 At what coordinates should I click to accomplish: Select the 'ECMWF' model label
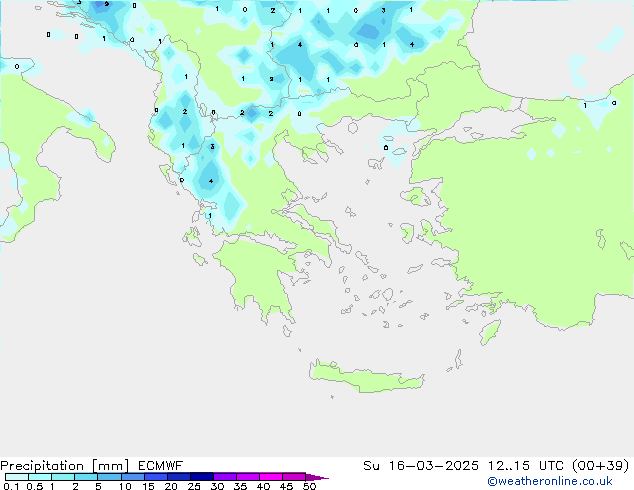tap(160, 466)
